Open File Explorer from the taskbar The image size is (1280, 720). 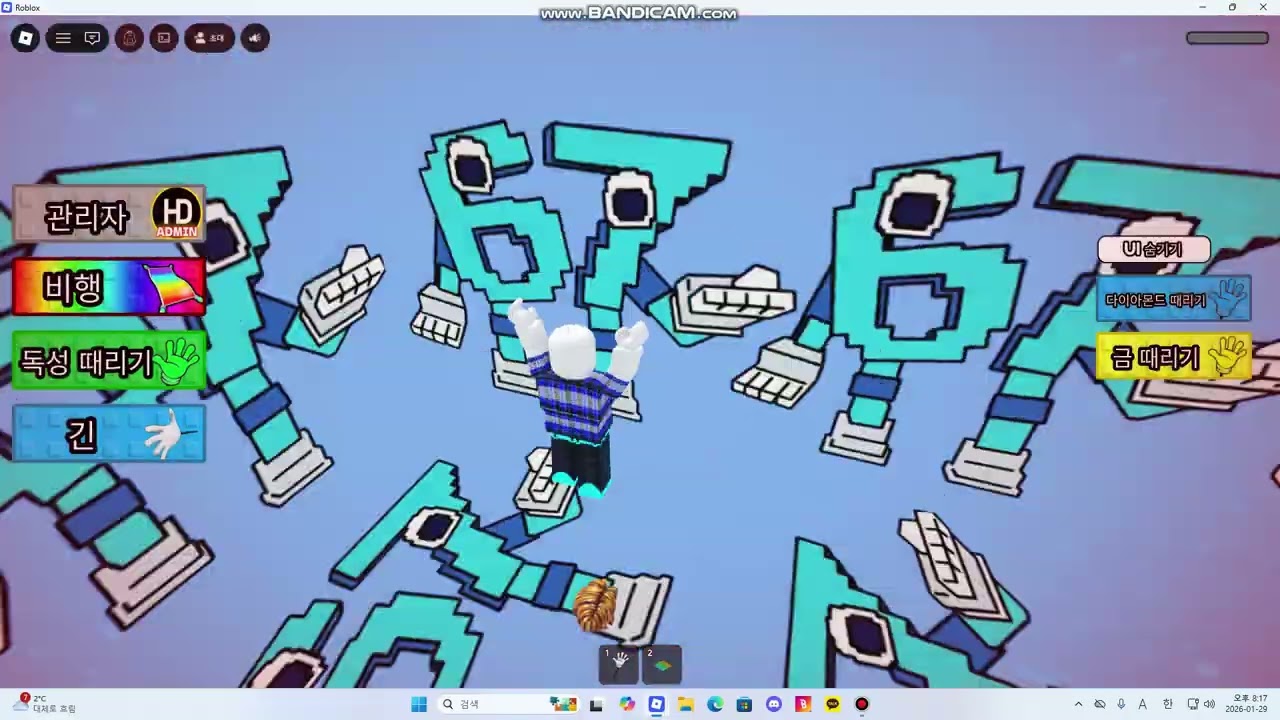[x=686, y=704]
